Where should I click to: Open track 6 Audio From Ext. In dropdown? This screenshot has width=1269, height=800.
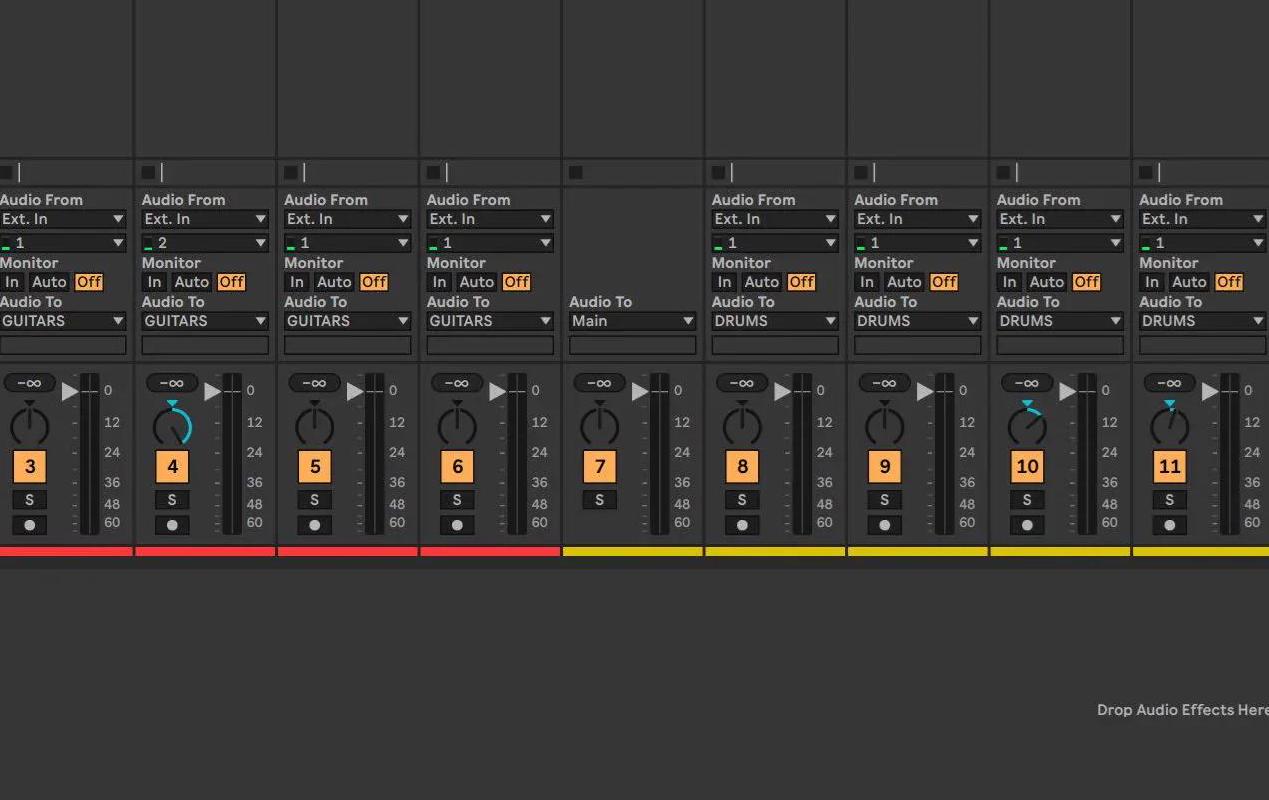[x=490, y=219]
